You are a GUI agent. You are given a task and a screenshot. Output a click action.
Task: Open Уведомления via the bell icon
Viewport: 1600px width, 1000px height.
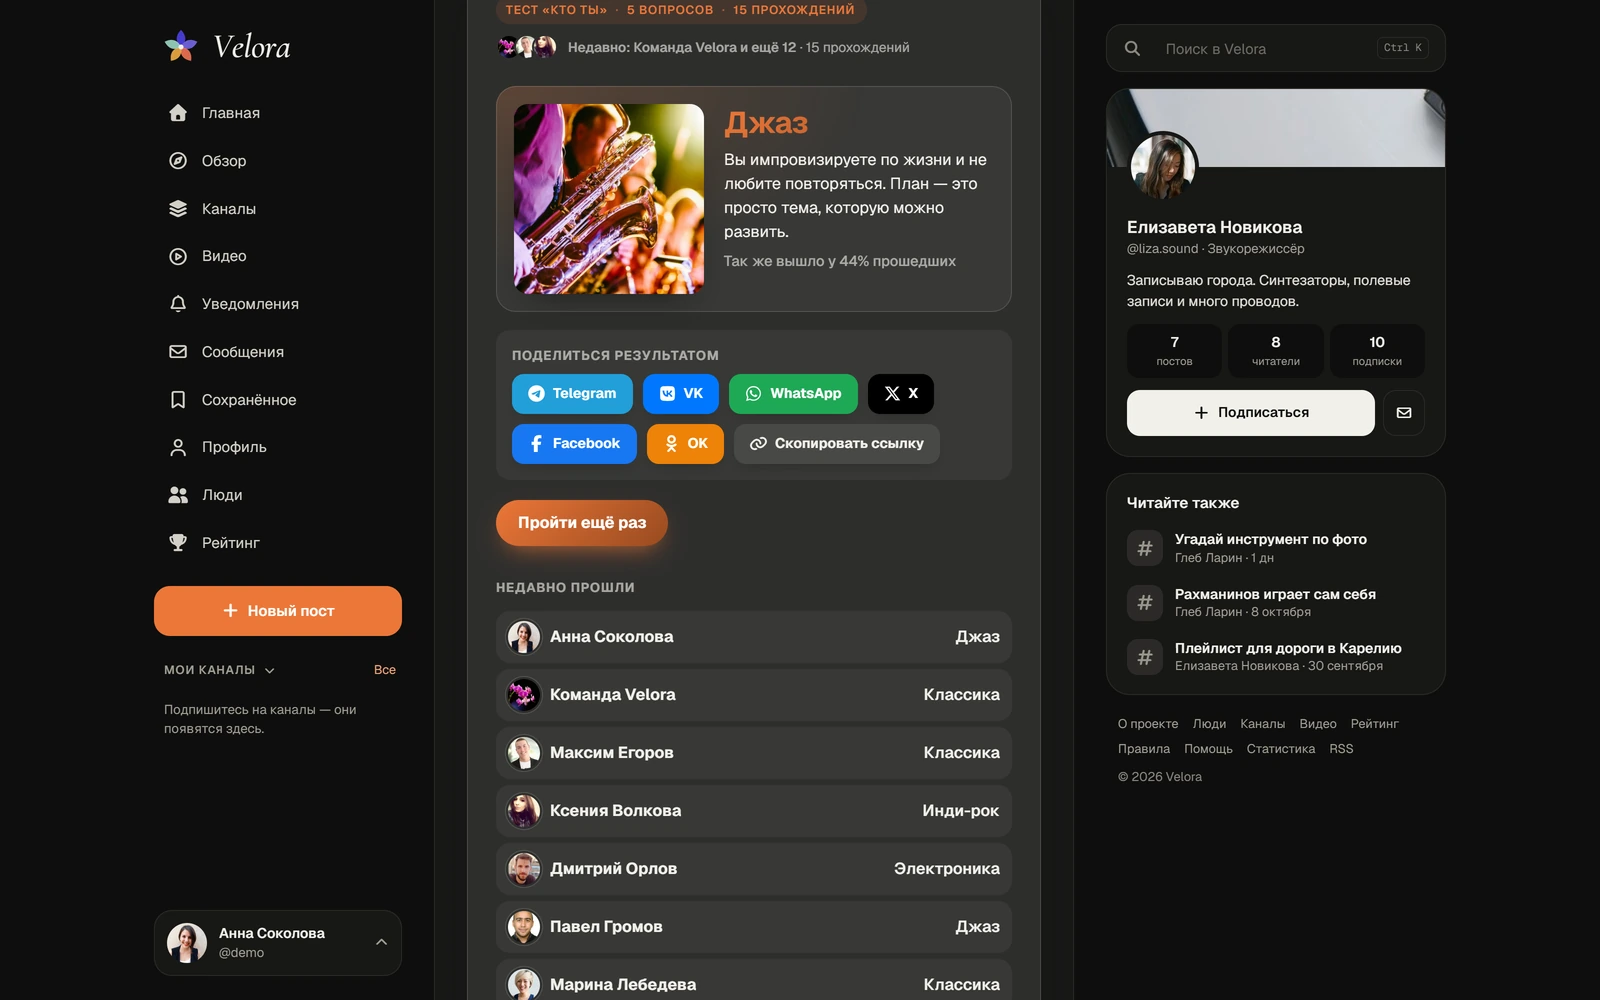[178, 304]
